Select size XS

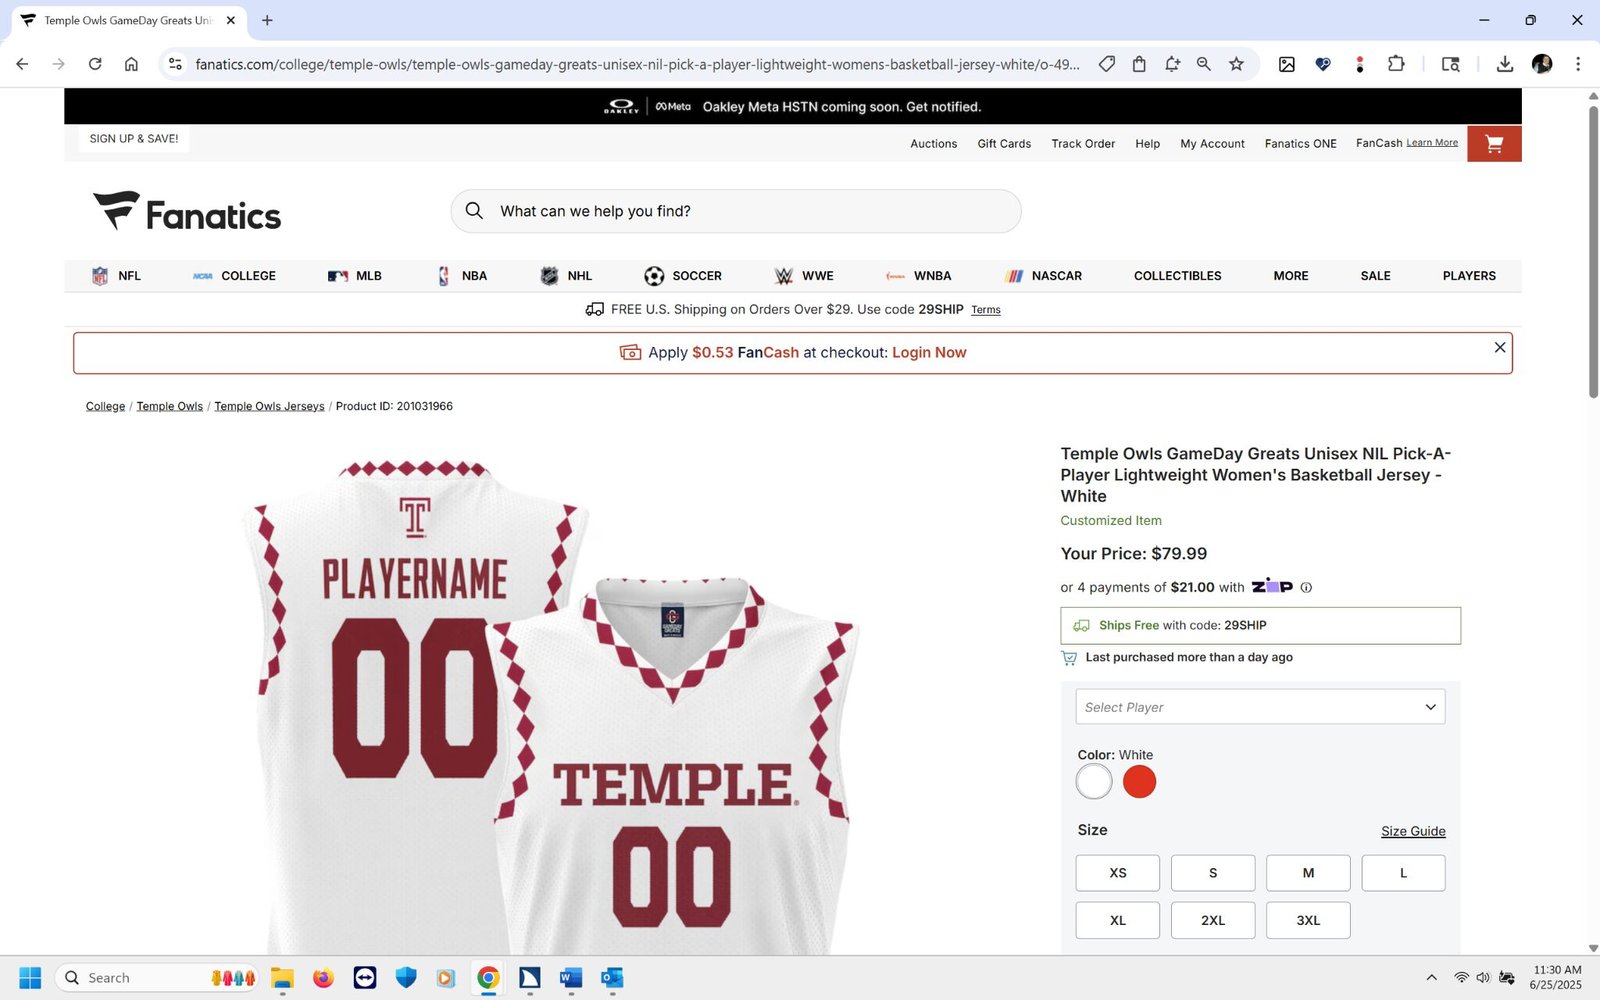point(1118,873)
